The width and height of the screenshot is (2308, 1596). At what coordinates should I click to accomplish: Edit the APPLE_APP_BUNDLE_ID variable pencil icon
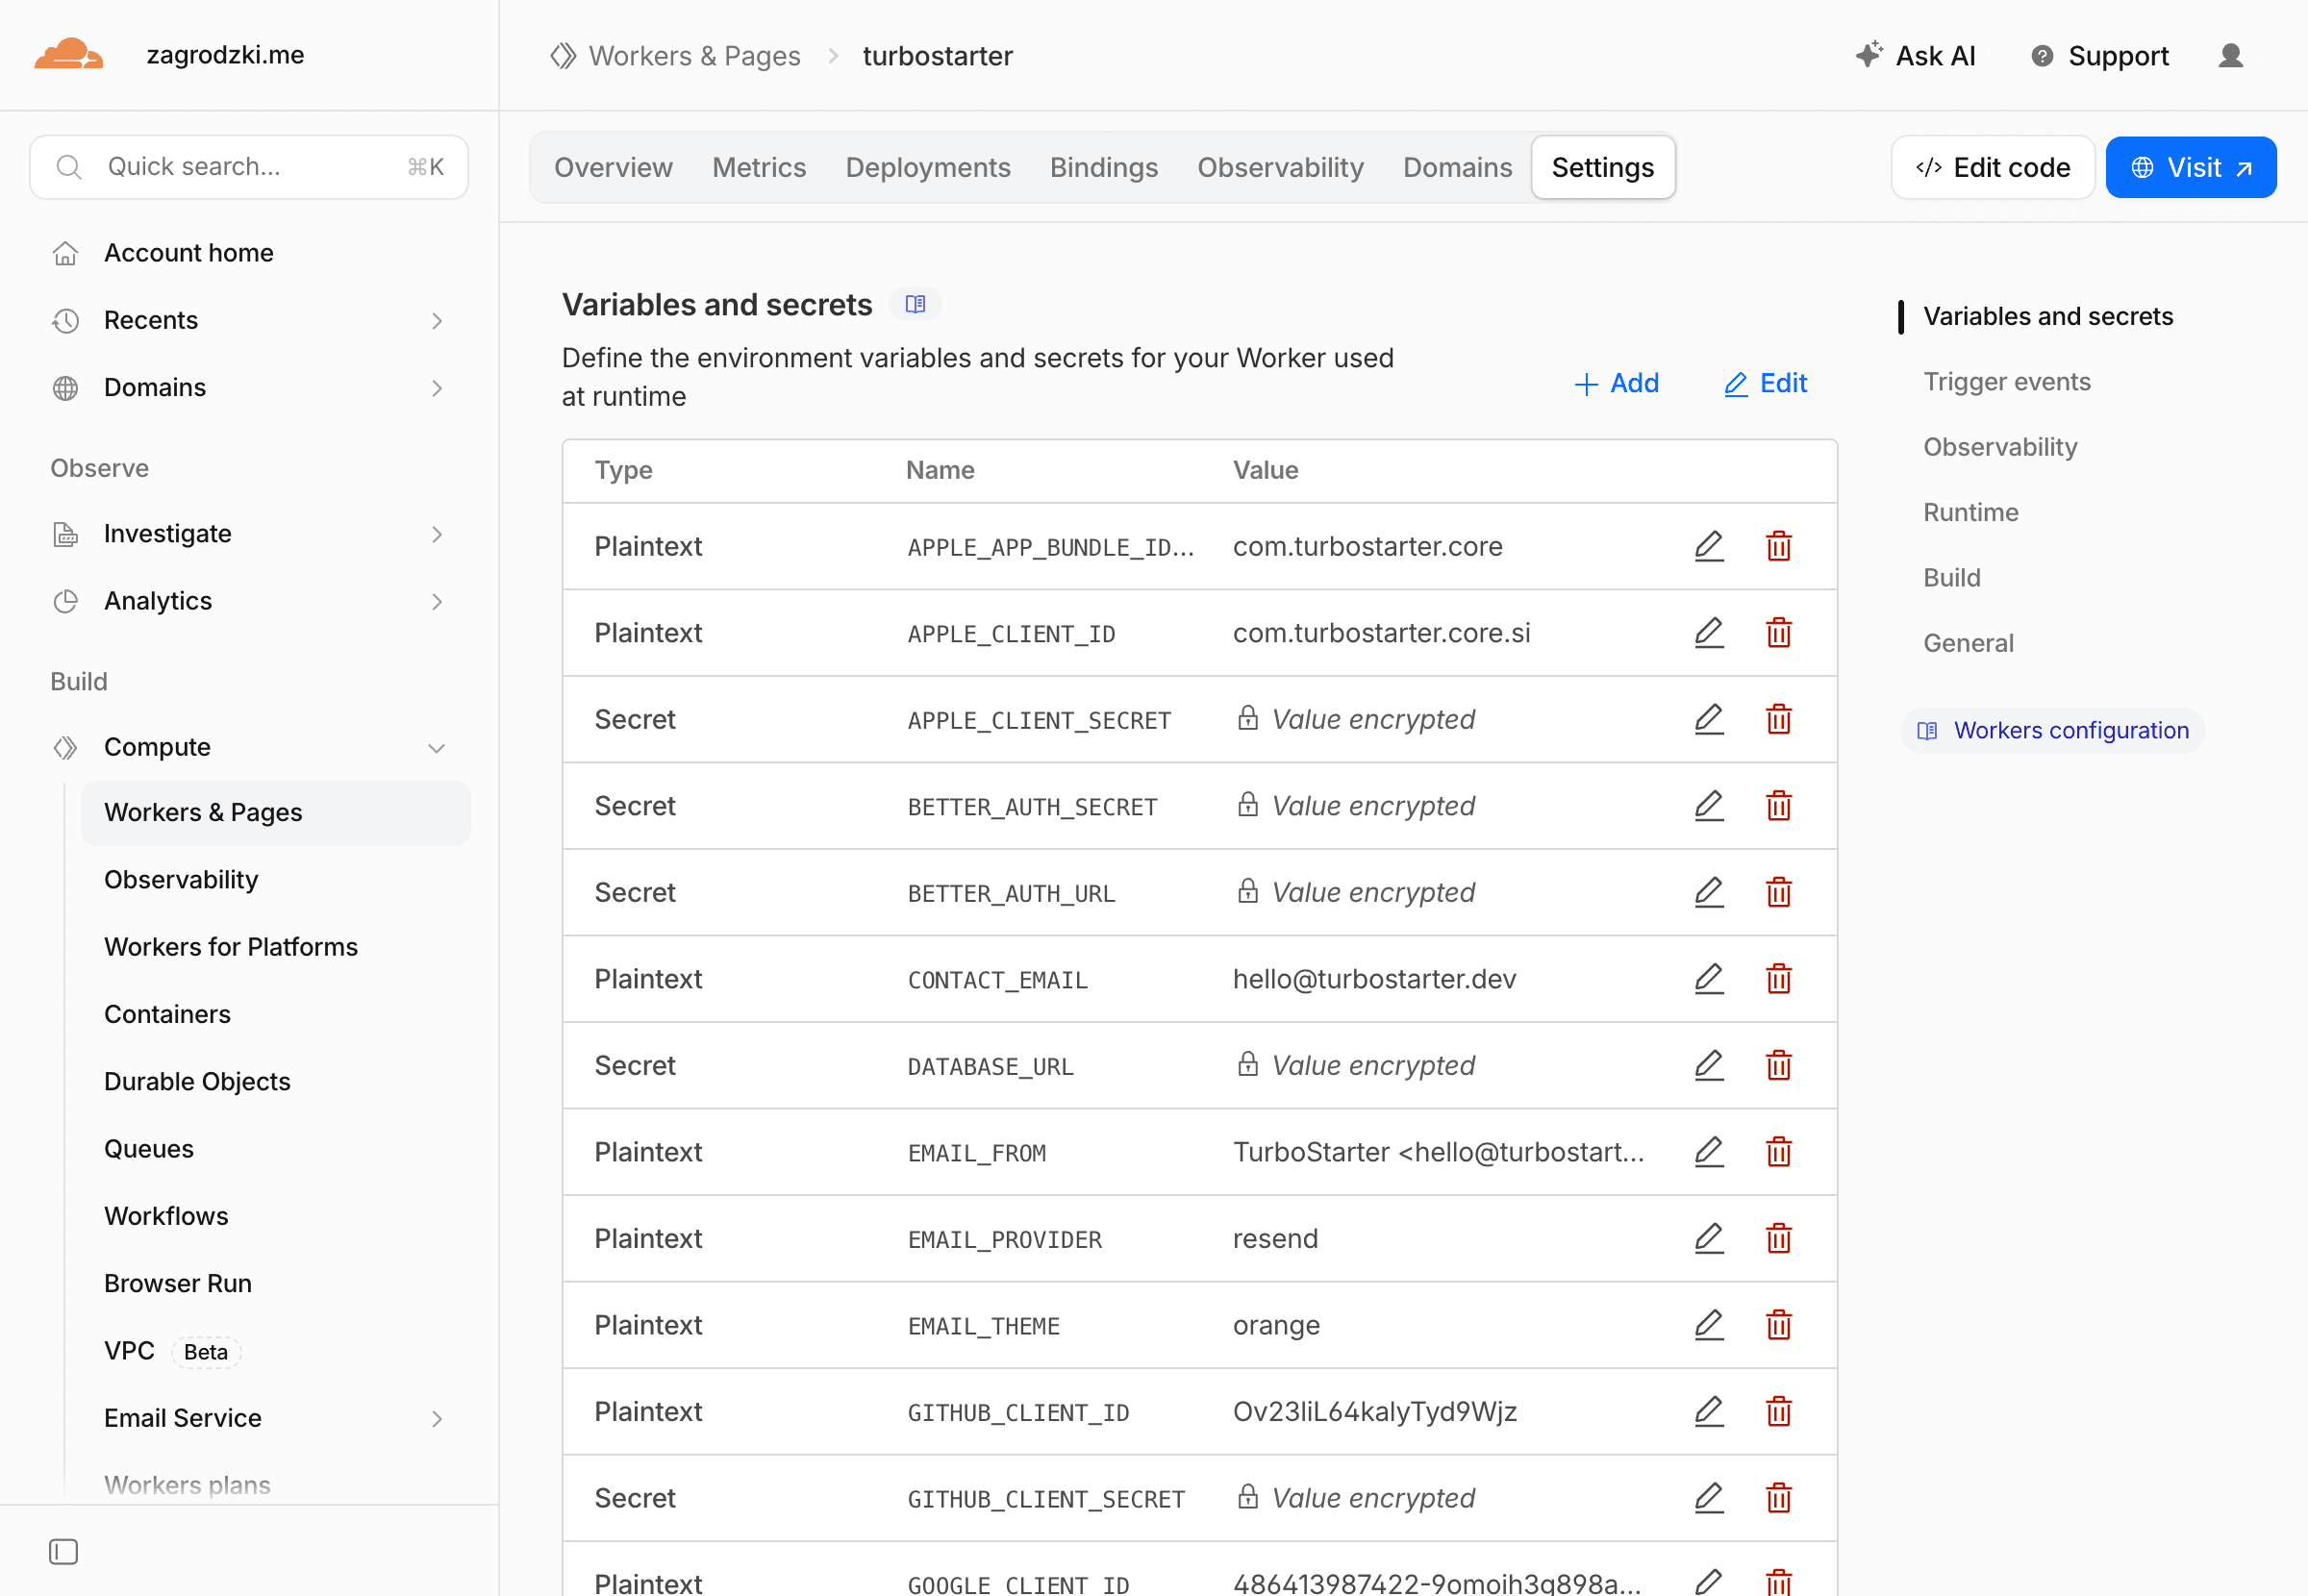click(x=1709, y=546)
